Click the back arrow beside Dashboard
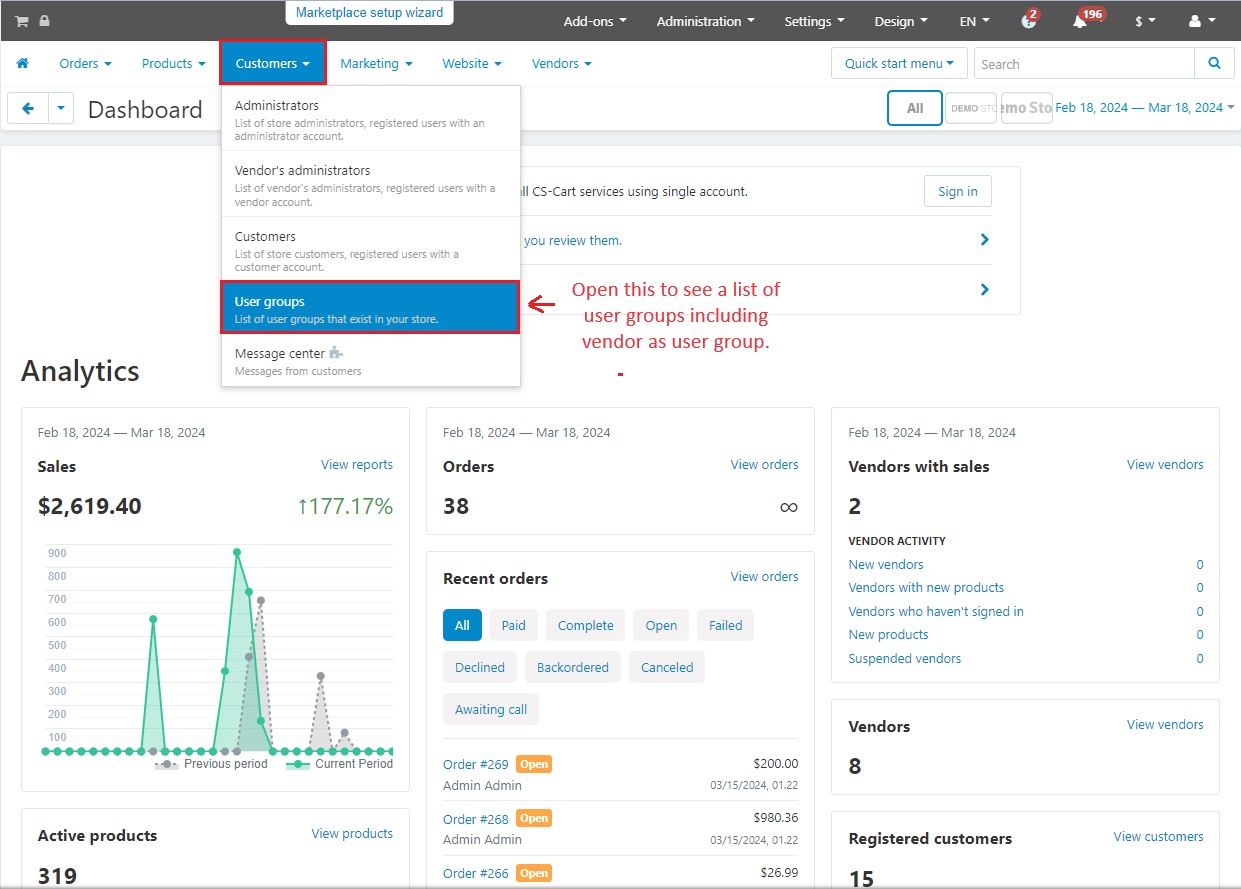This screenshot has height=889, width=1241. (x=28, y=109)
